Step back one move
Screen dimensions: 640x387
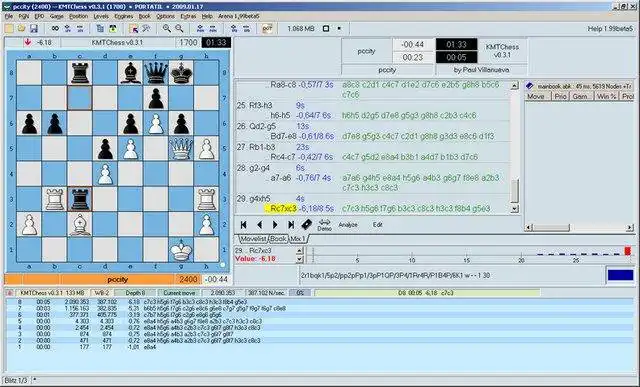(259, 225)
